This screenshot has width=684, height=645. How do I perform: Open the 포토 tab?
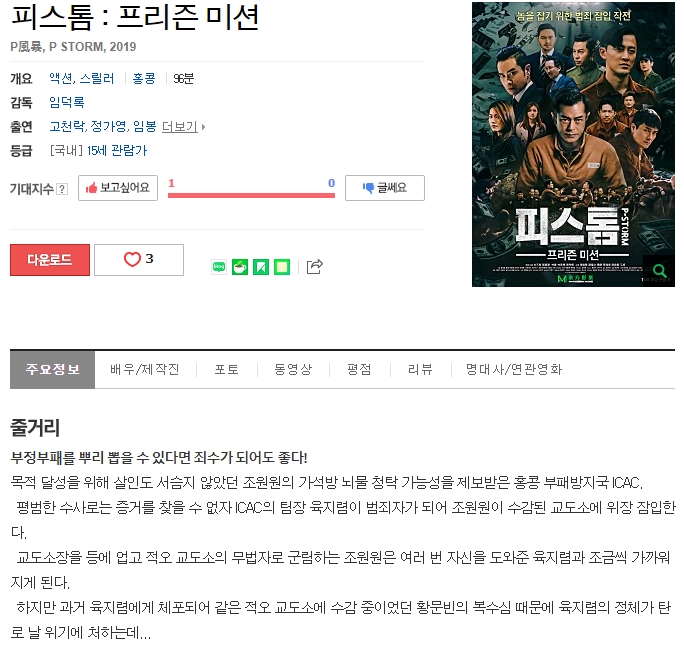[x=227, y=369]
